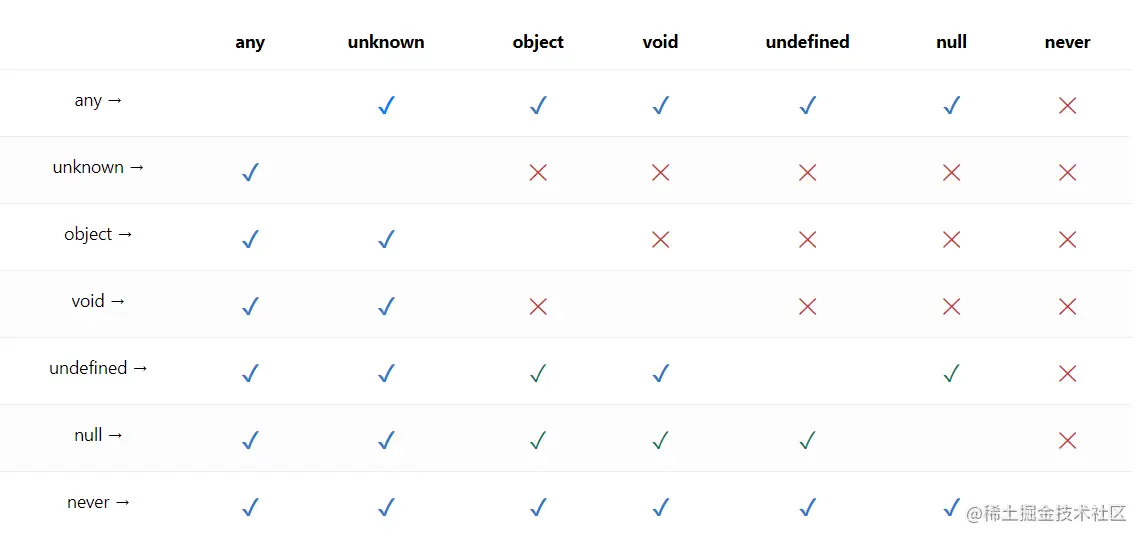
Task: Click the checkmark in any row, unknown column
Action: [x=386, y=105]
